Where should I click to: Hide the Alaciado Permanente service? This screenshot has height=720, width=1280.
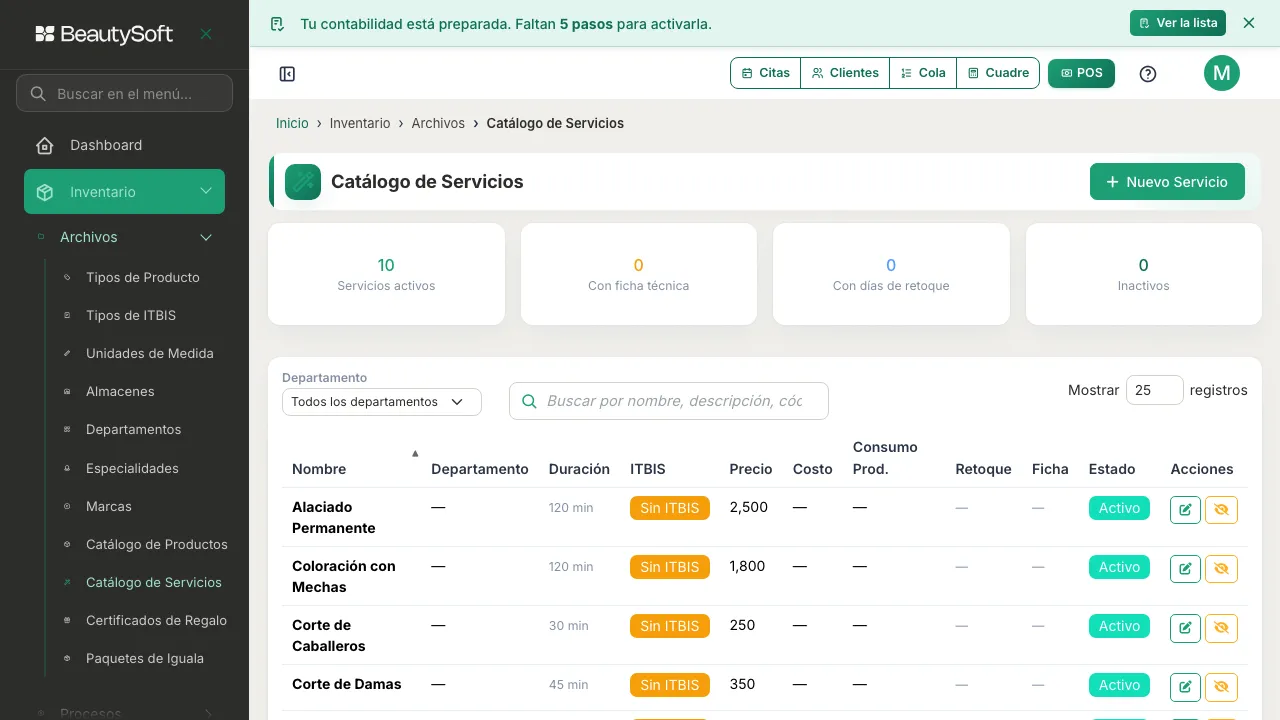point(1221,510)
